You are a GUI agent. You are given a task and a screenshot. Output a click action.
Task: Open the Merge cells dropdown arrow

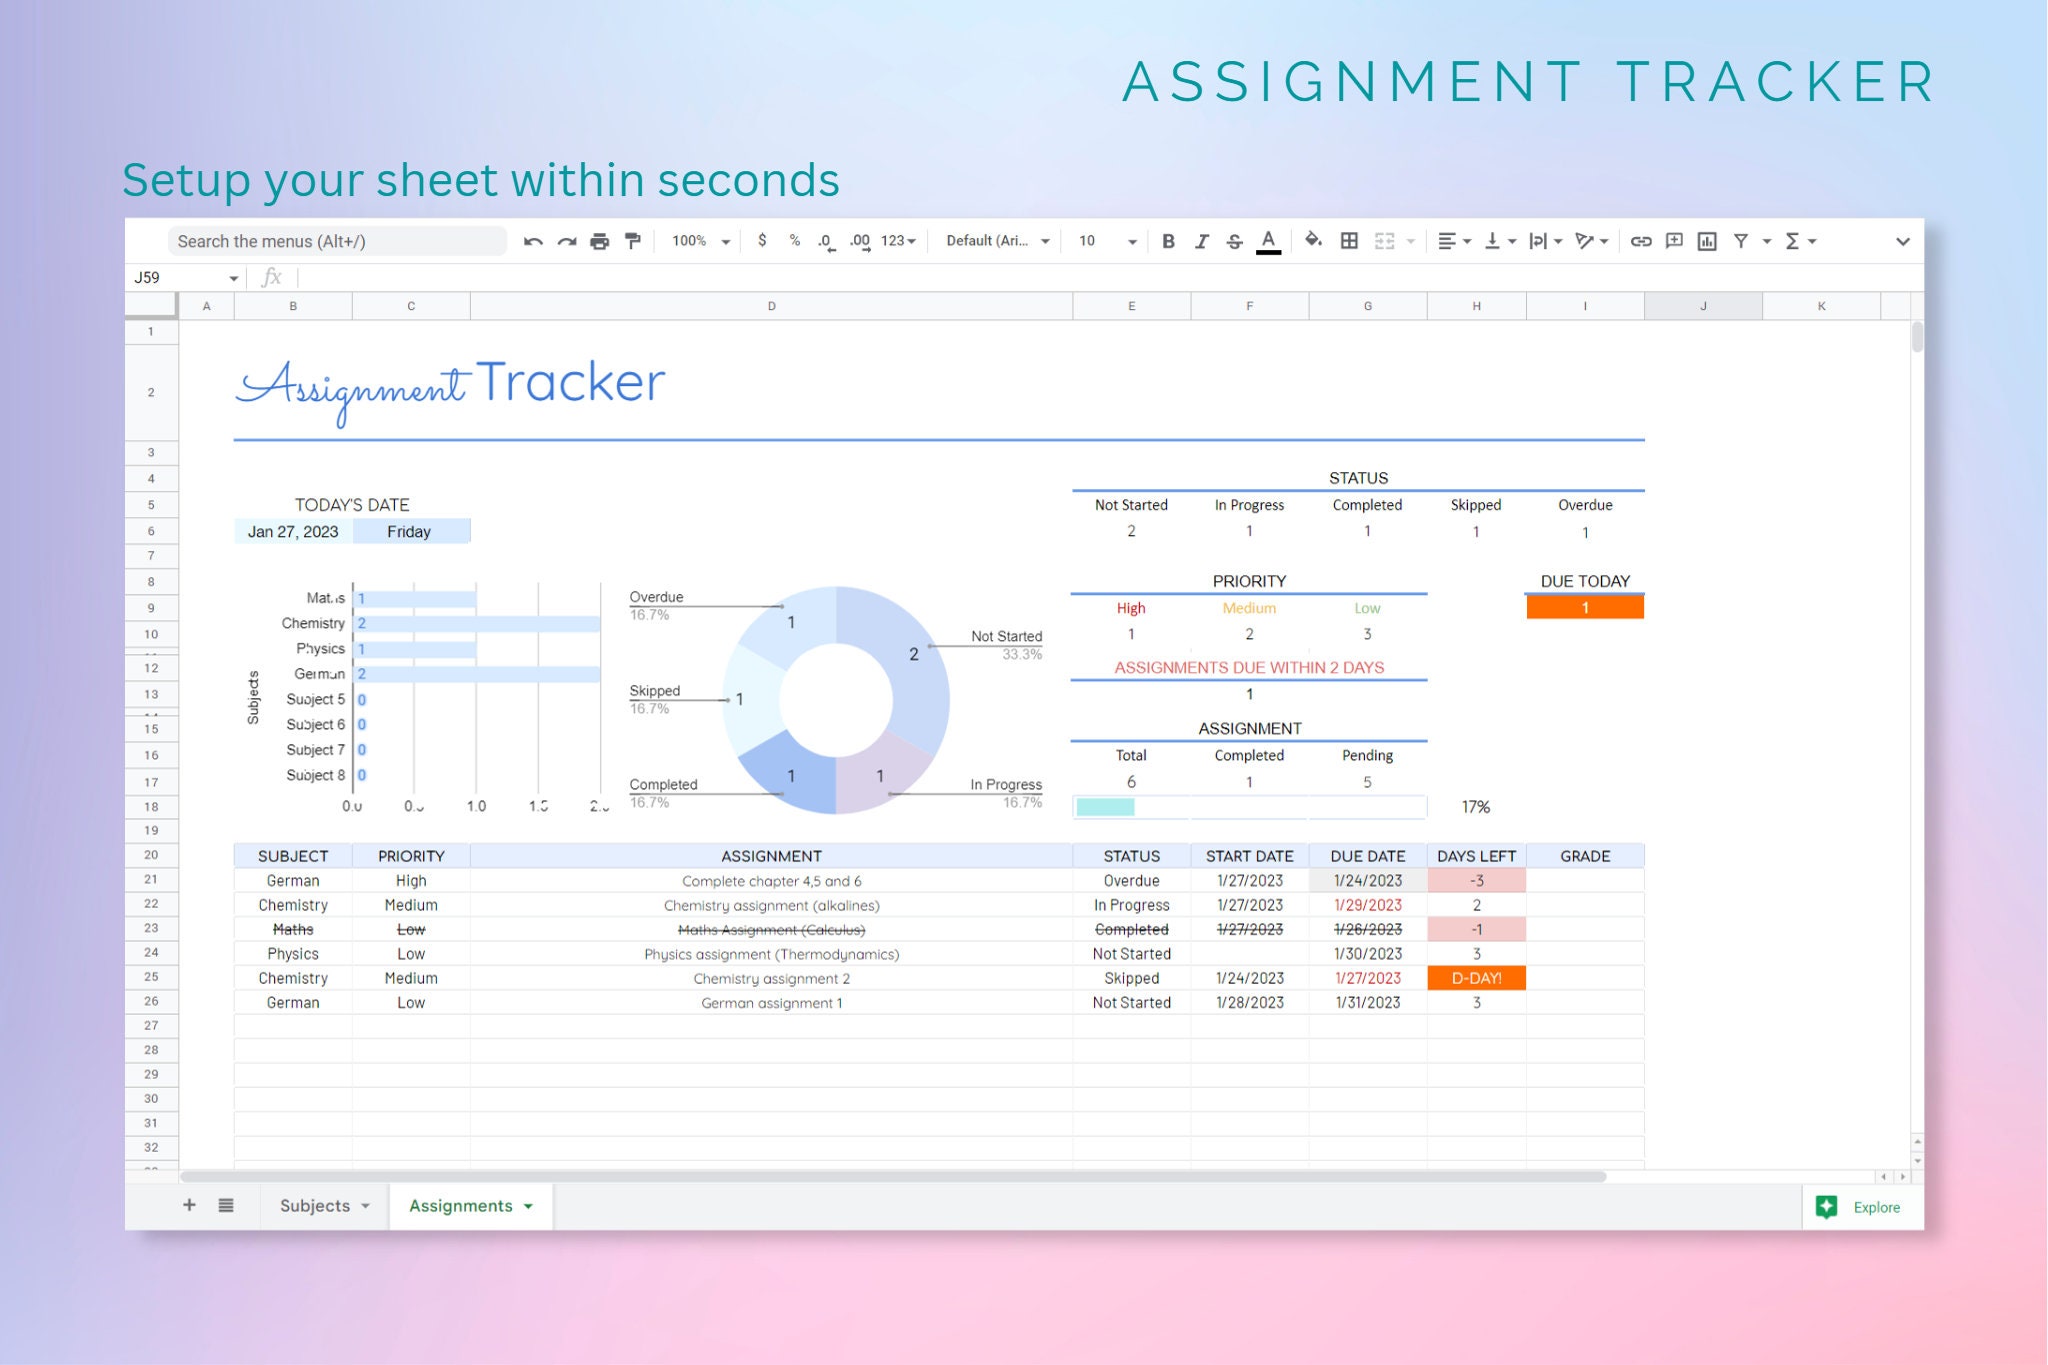(x=1411, y=242)
